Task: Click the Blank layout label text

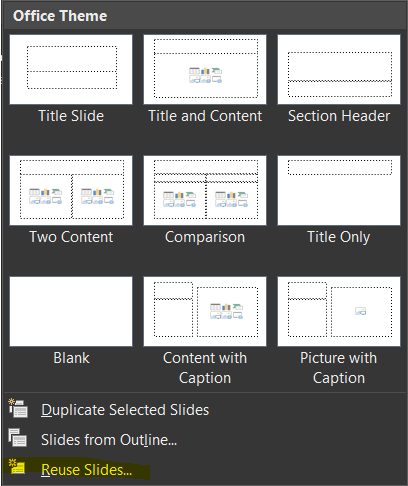Action: point(71,358)
